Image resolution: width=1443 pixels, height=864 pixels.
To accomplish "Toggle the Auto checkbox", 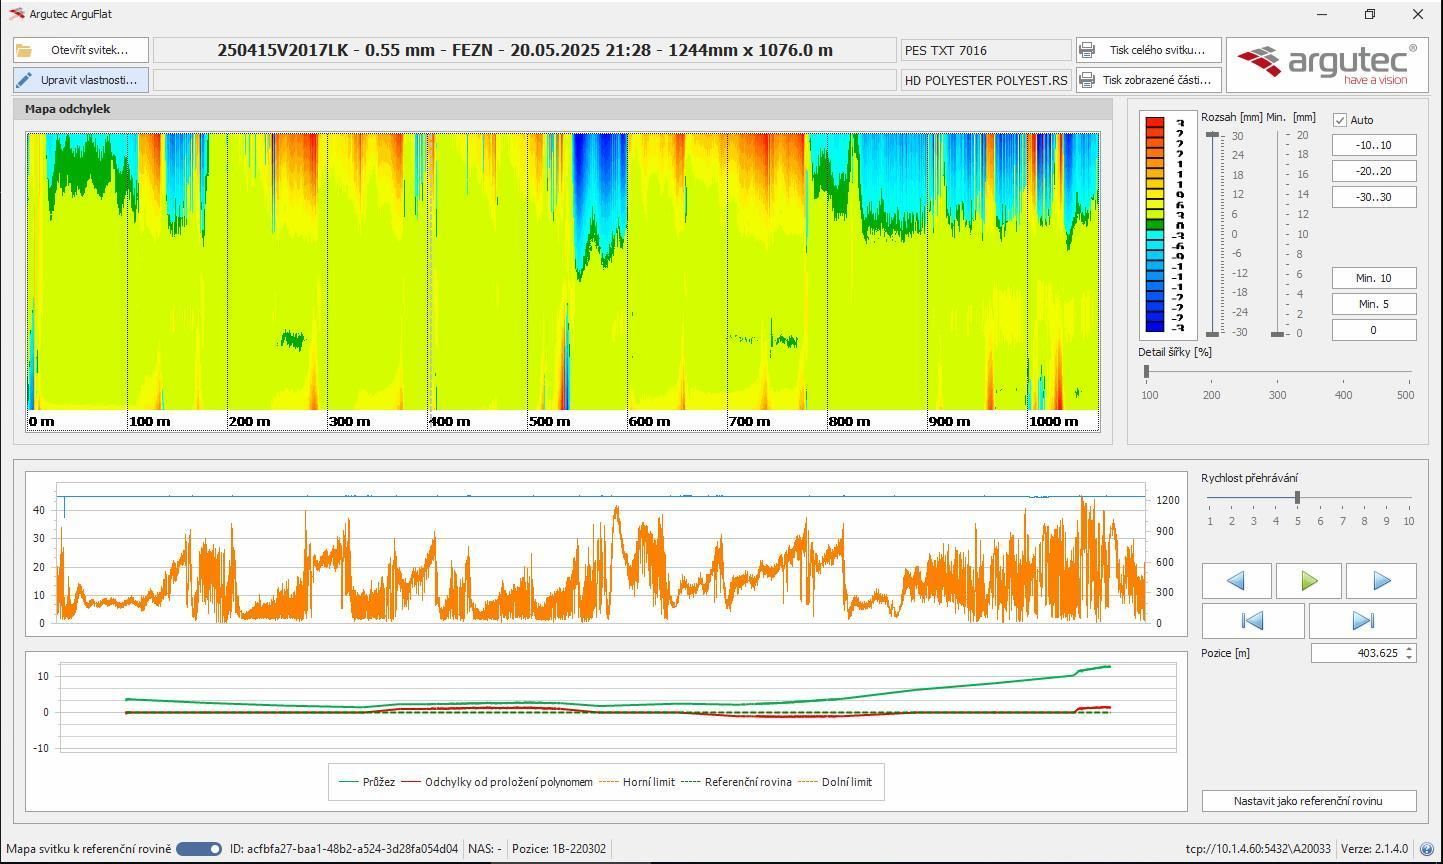I will coord(1340,120).
